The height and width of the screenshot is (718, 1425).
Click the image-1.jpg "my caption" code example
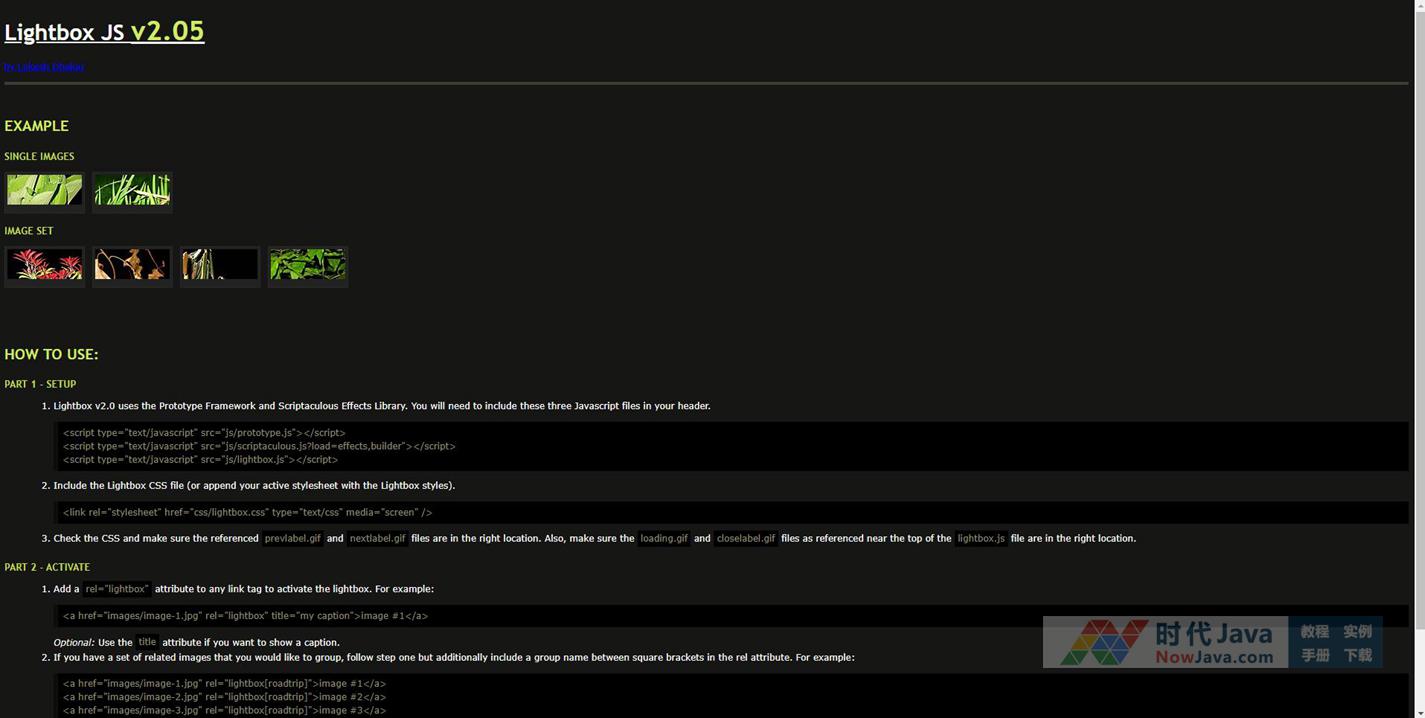click(x=245, y=616)
